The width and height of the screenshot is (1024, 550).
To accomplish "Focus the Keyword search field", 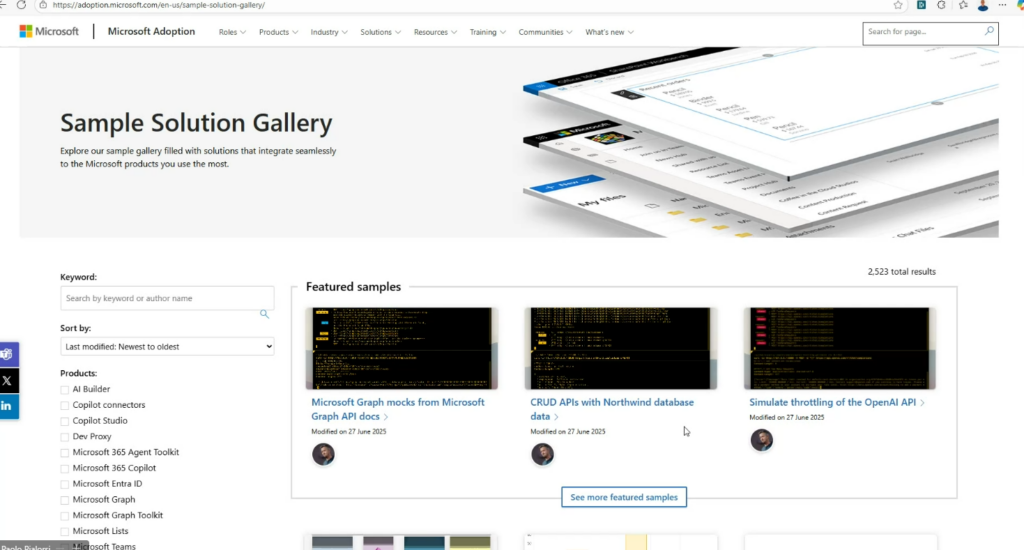I will click(x=167, y=298).
